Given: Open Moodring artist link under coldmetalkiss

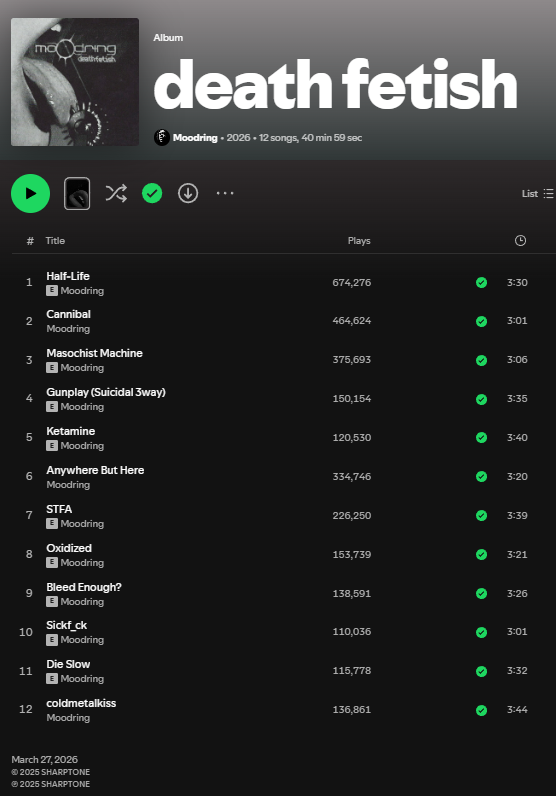Looking at the screenshot, I should tap(68, 718).
